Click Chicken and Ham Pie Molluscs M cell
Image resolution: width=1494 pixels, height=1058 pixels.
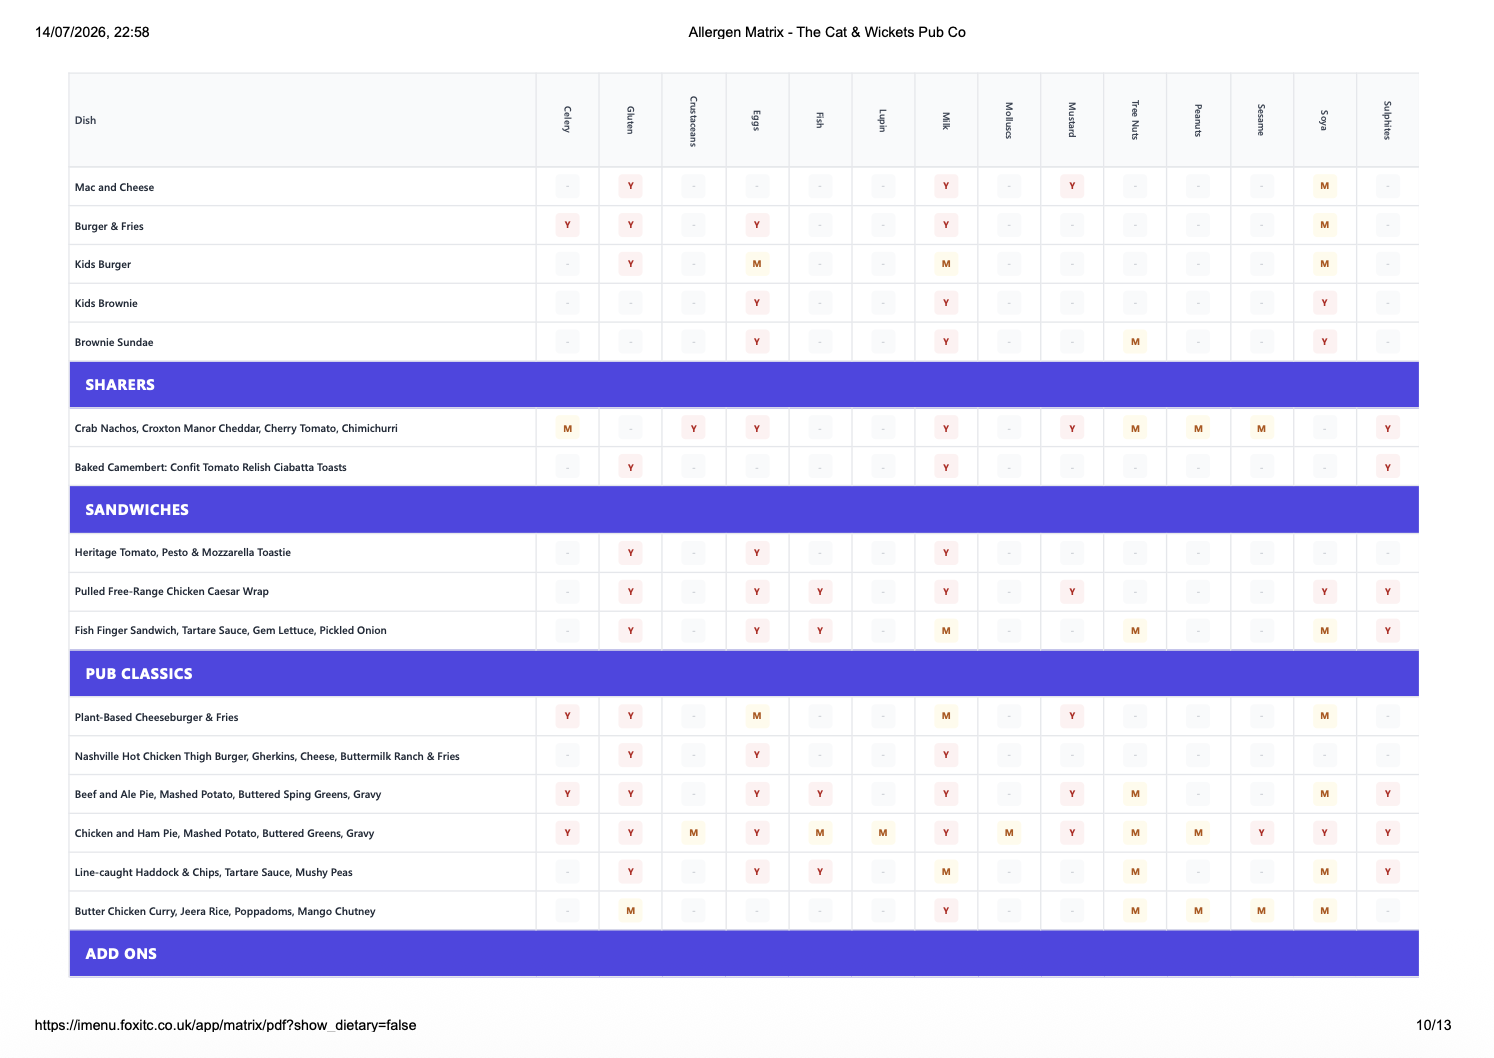(1009, 833)
